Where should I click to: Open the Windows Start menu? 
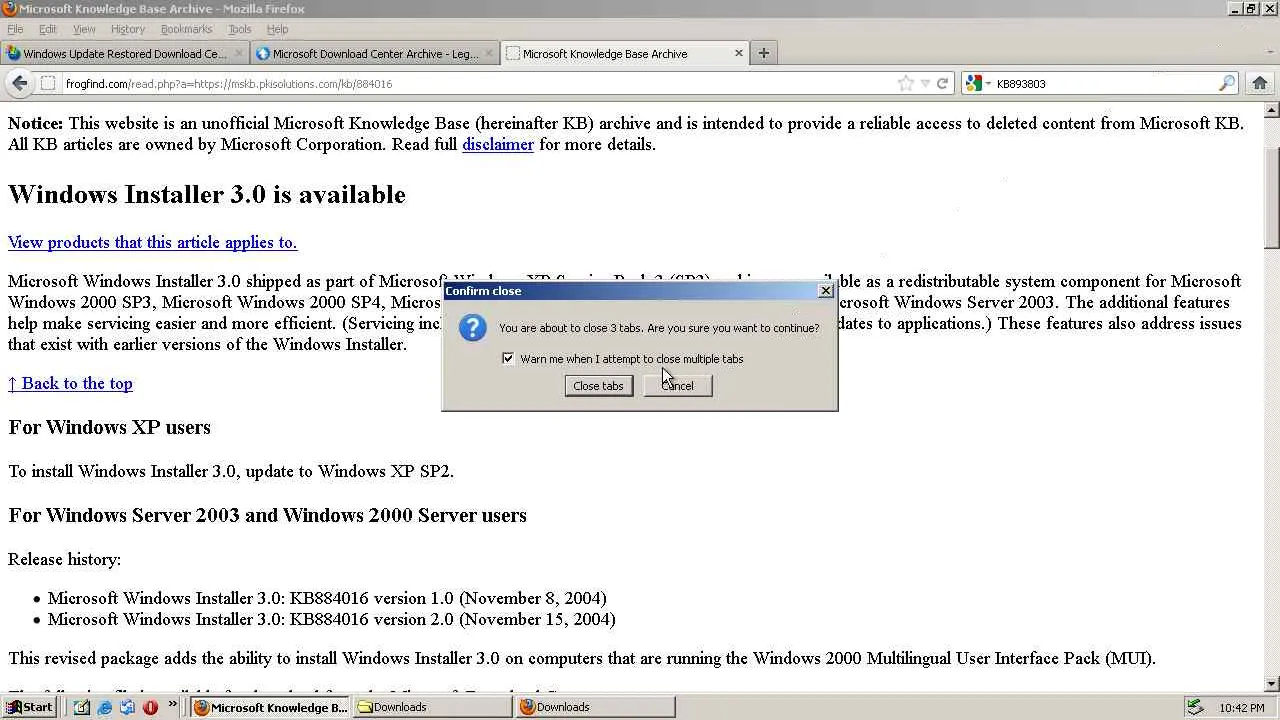click(30, 707)
